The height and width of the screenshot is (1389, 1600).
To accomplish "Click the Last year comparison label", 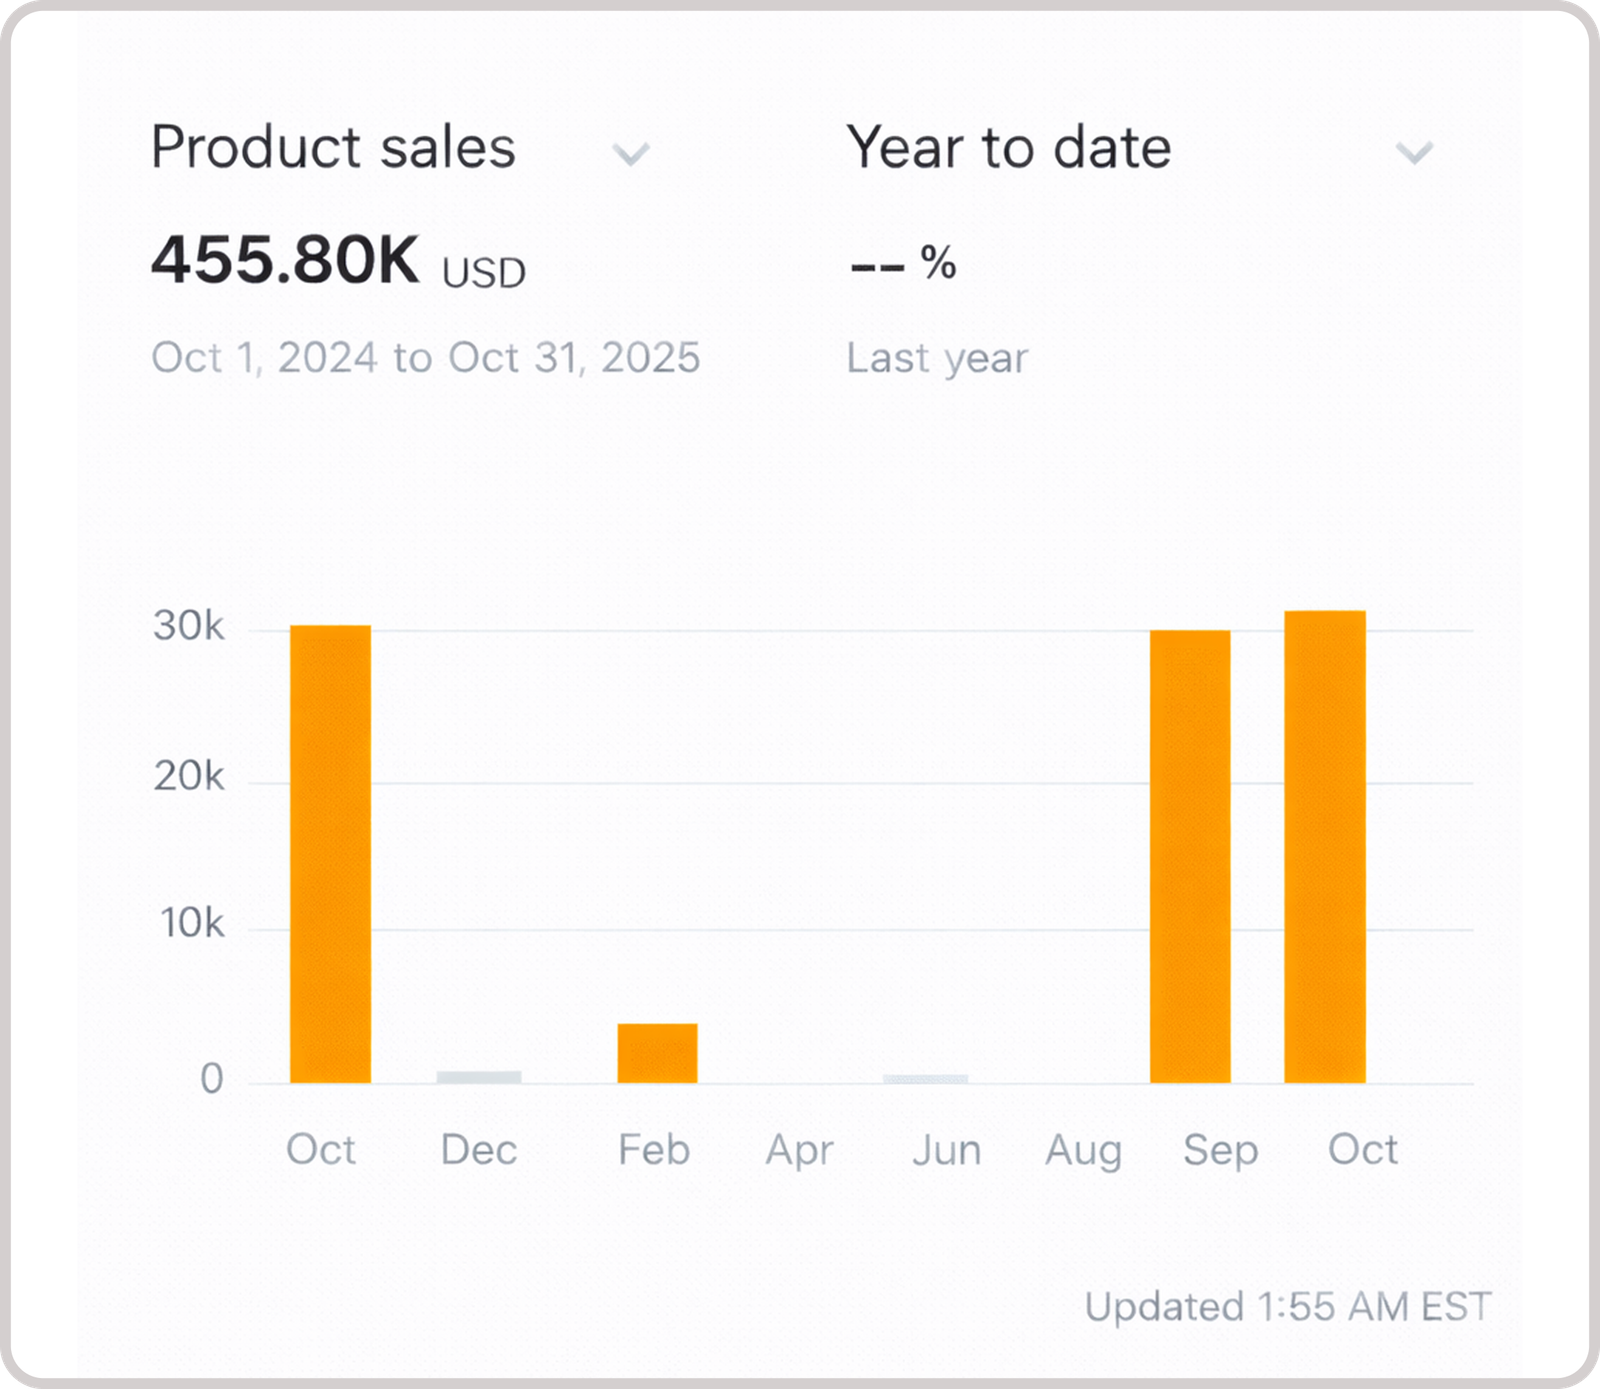I will pos(937,358).
